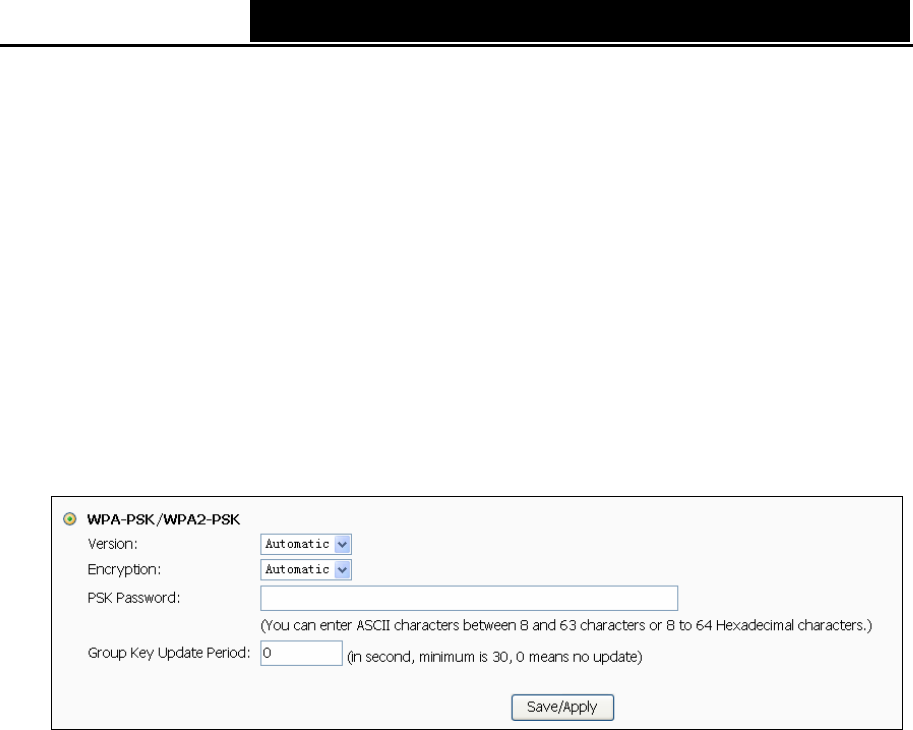Click the Group Key Update Period label

(169, 653)
